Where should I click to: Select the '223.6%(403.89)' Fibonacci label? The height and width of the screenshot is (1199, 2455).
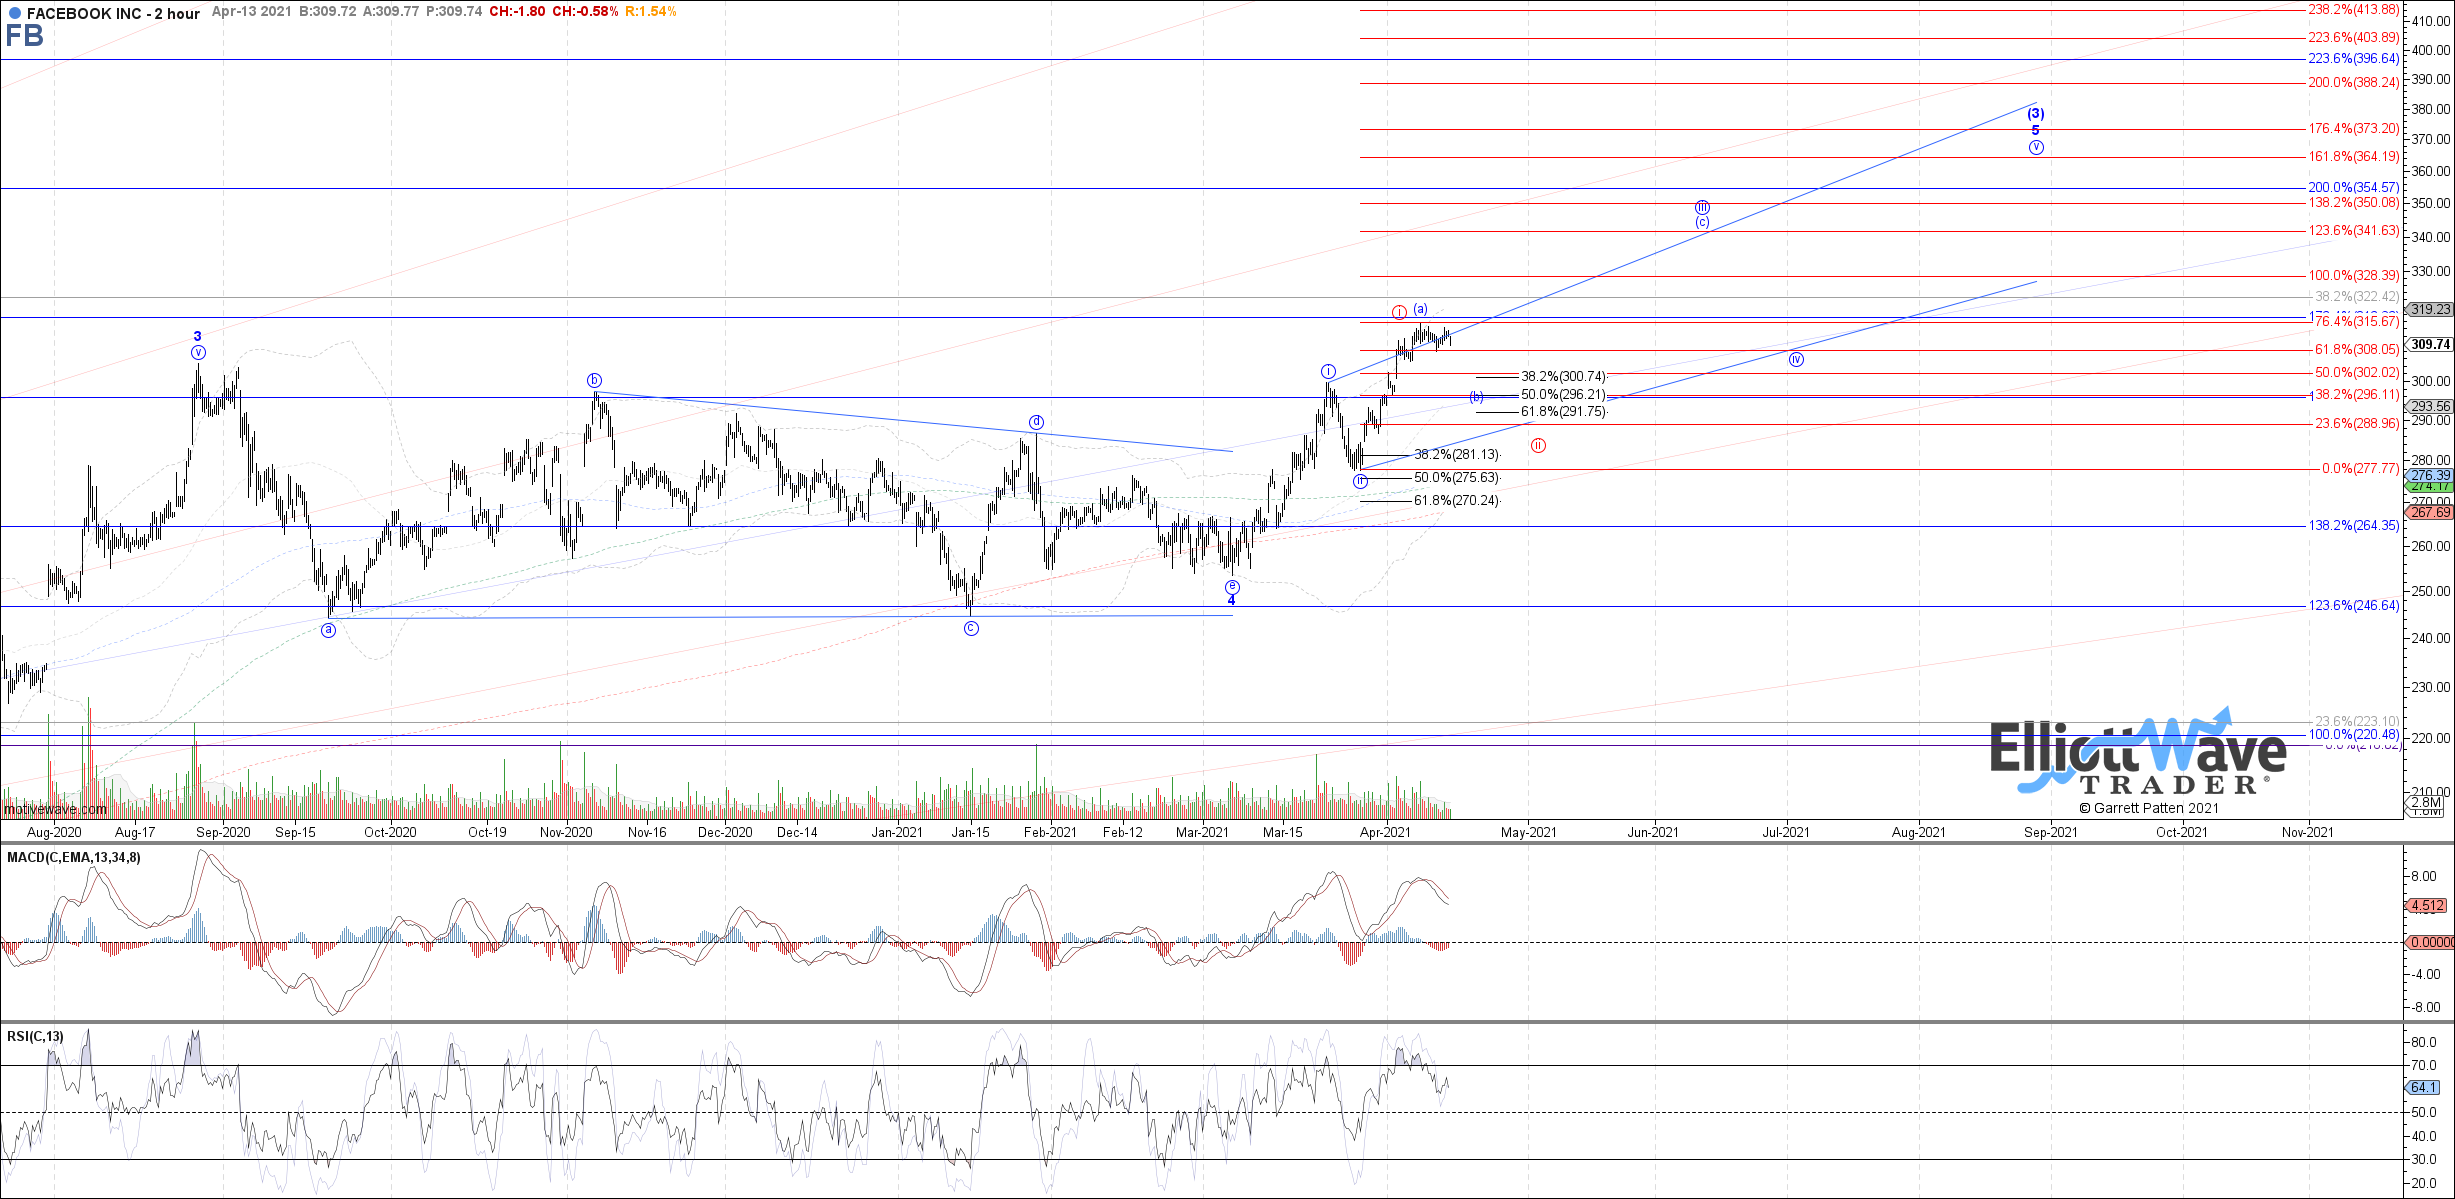(x=2353, y=38)
